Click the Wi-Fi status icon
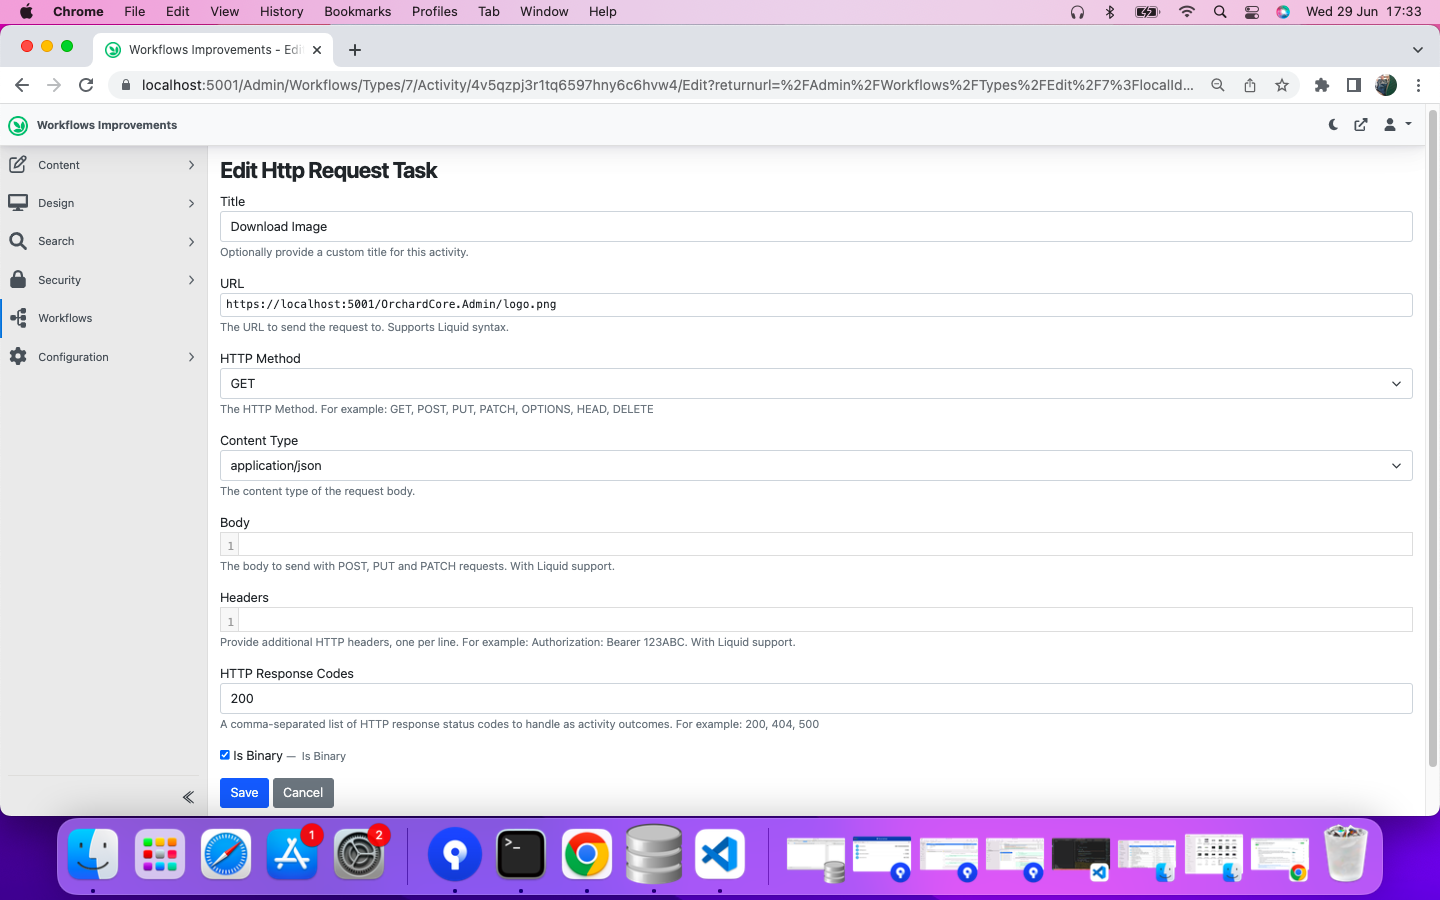Image resolution: width=1440 pixels, height=900 pixels. (1187, 12)
